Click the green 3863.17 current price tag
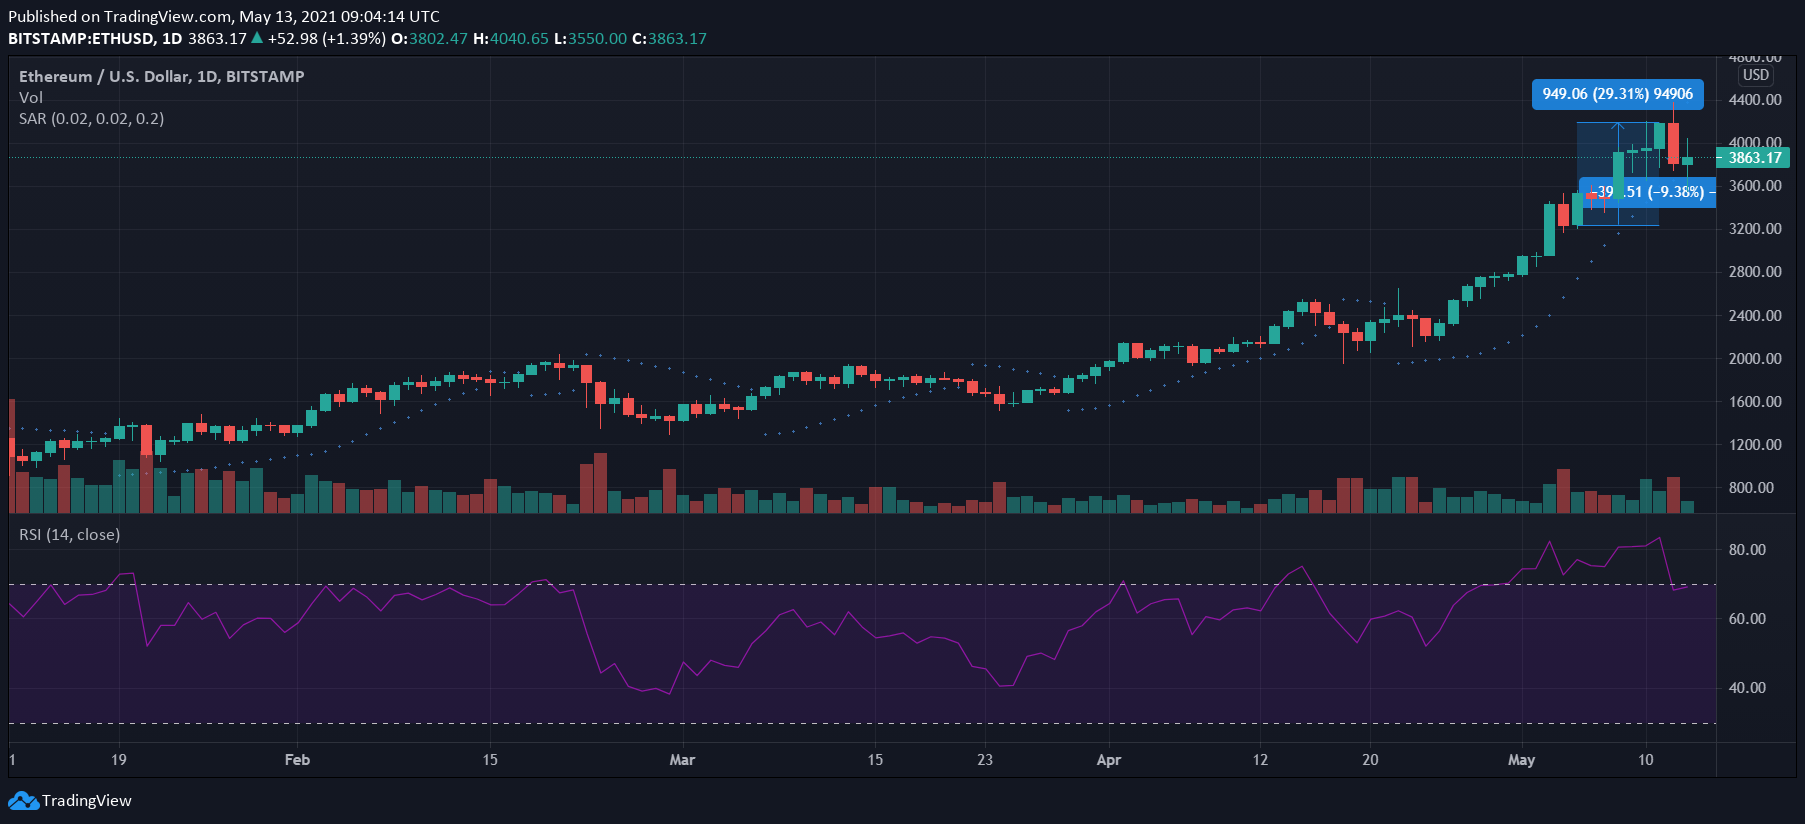Screen dimensions: 1805x824 click(1754, 158)
